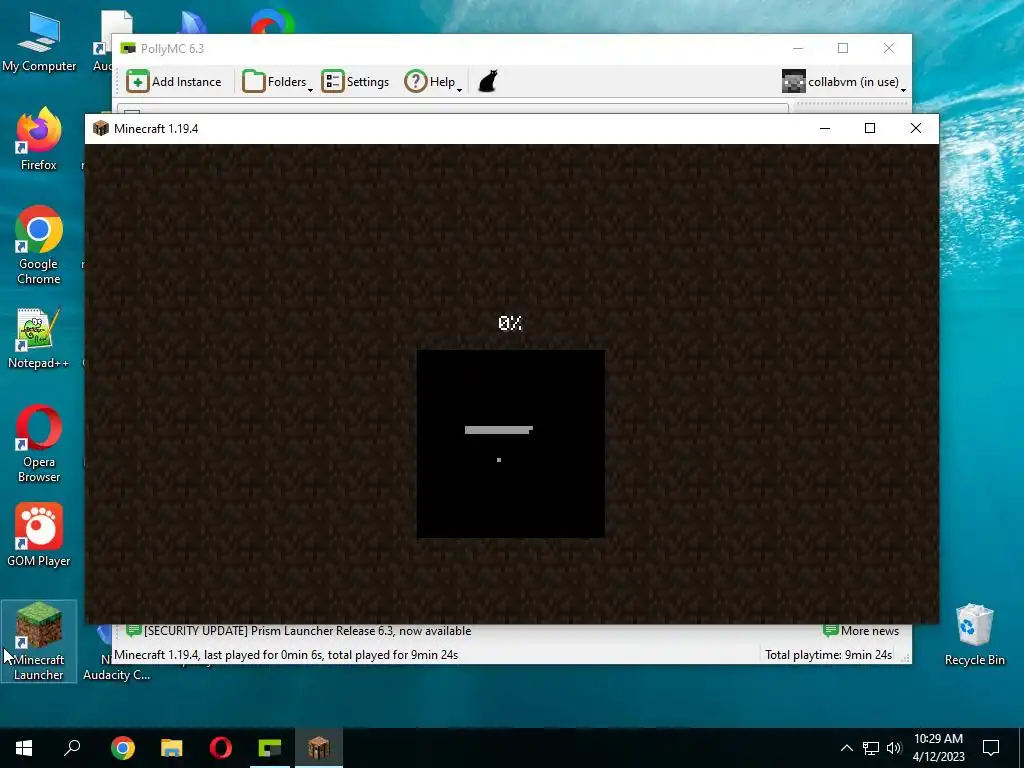
Task: Launch Opera Browser from desktop
Action: point(39,444)
